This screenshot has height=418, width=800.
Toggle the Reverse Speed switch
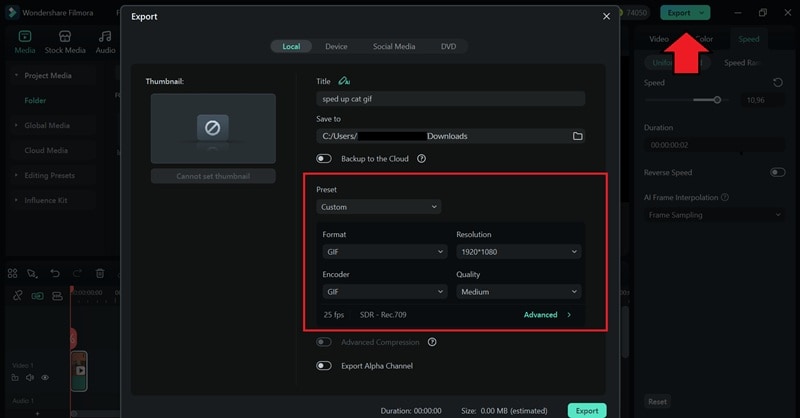[x=778, y=173]
